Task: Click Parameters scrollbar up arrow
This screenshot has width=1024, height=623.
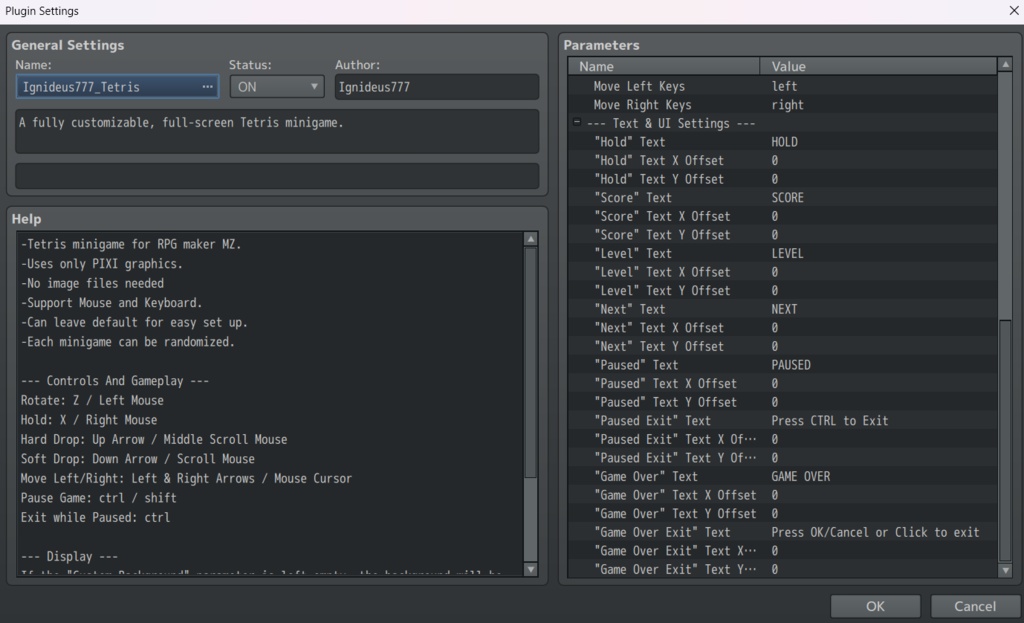Action: pos(1006,64)
